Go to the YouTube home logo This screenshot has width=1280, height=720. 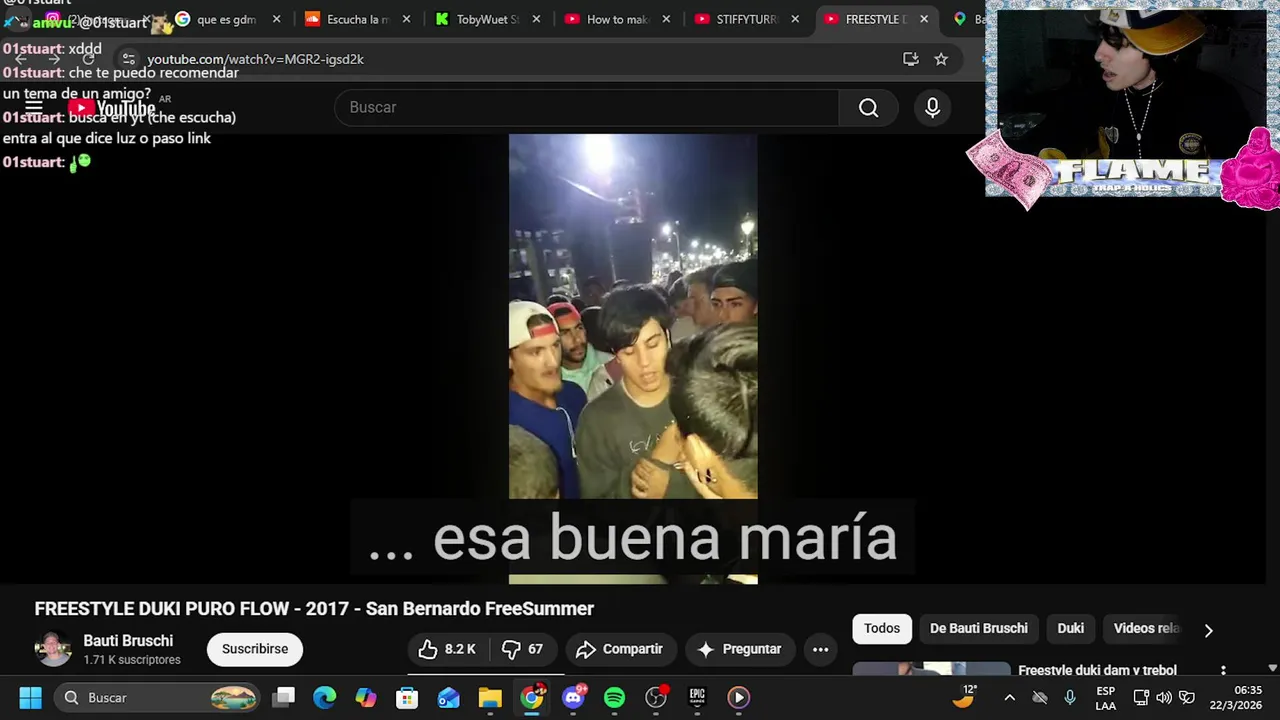pyautogui.click(x=112, y=109)
